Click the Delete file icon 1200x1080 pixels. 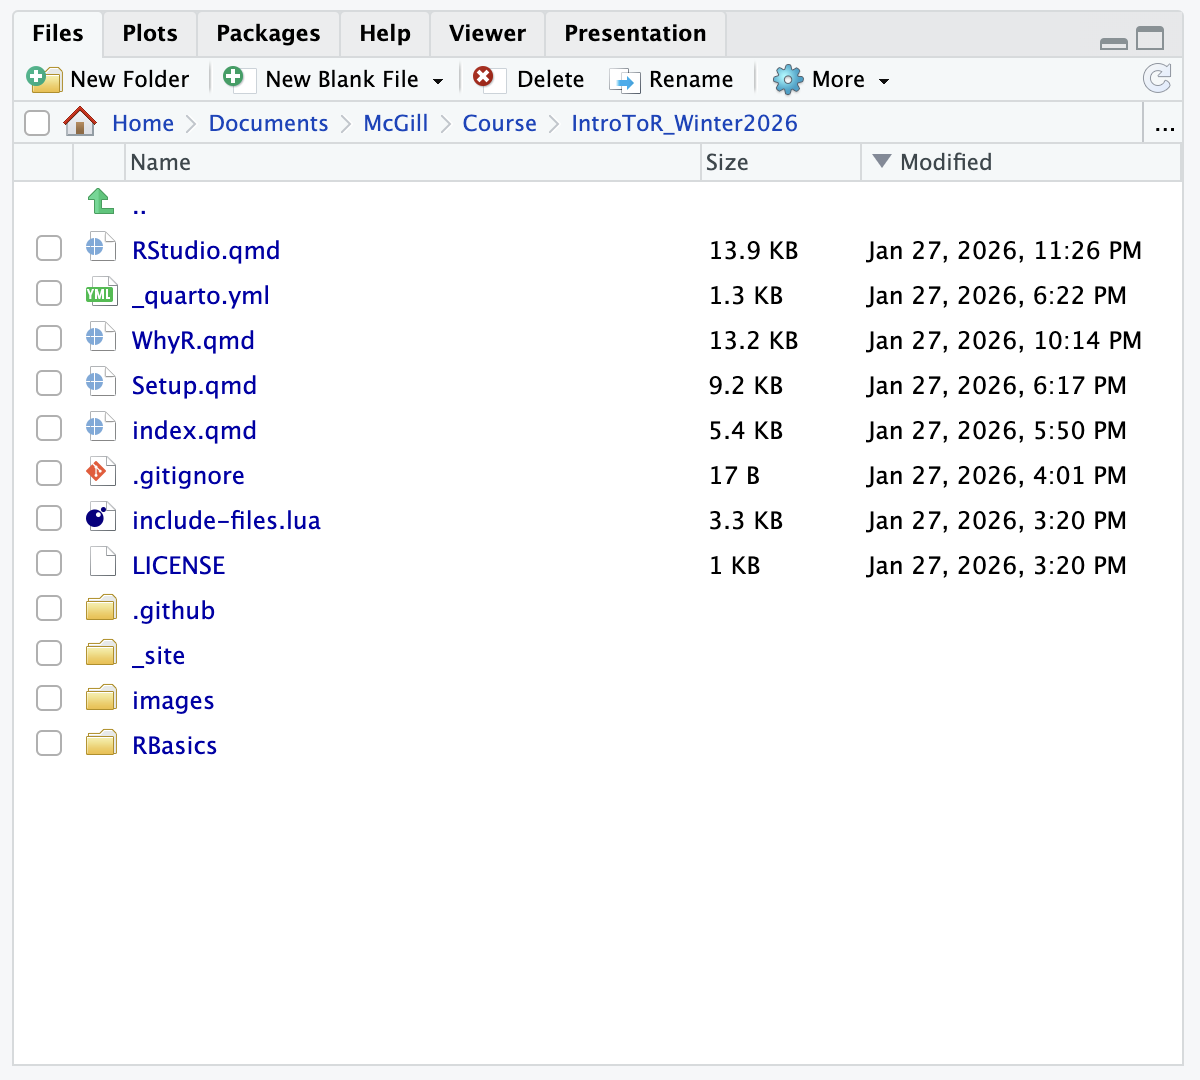[484, 78]
